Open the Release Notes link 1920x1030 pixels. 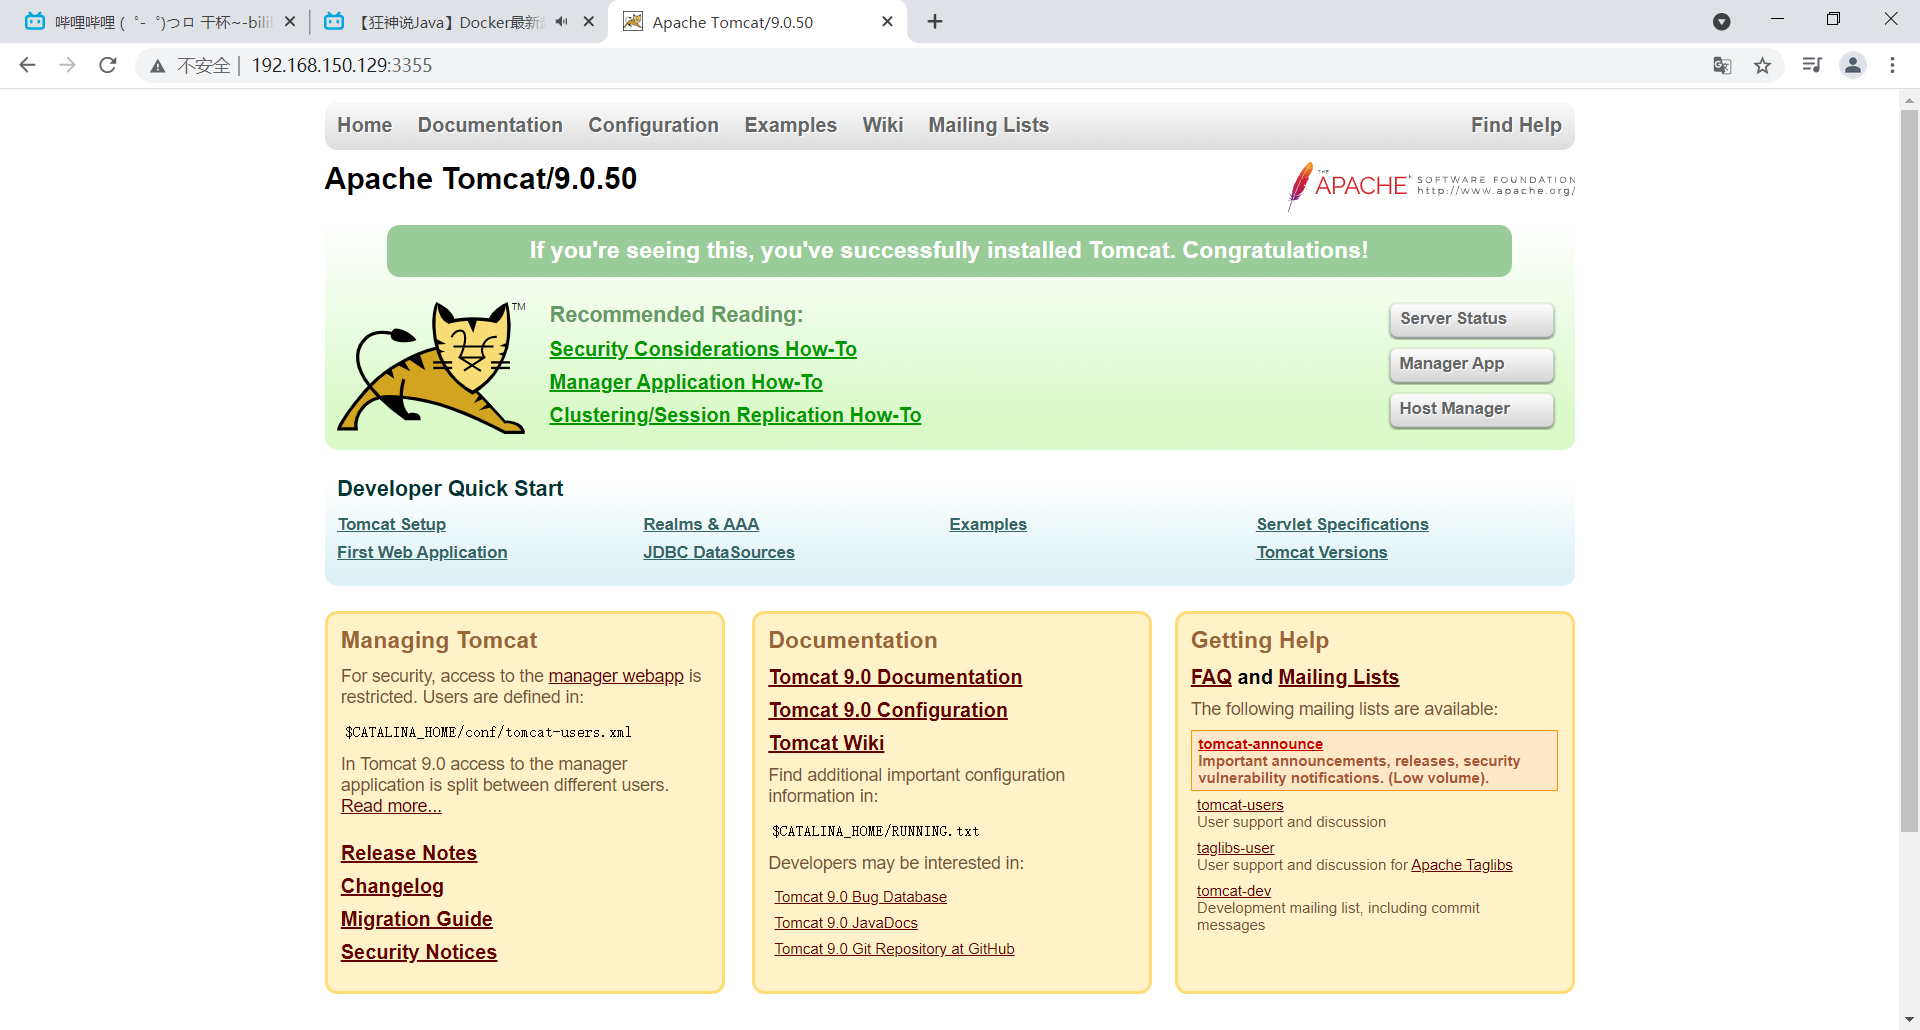409,853
